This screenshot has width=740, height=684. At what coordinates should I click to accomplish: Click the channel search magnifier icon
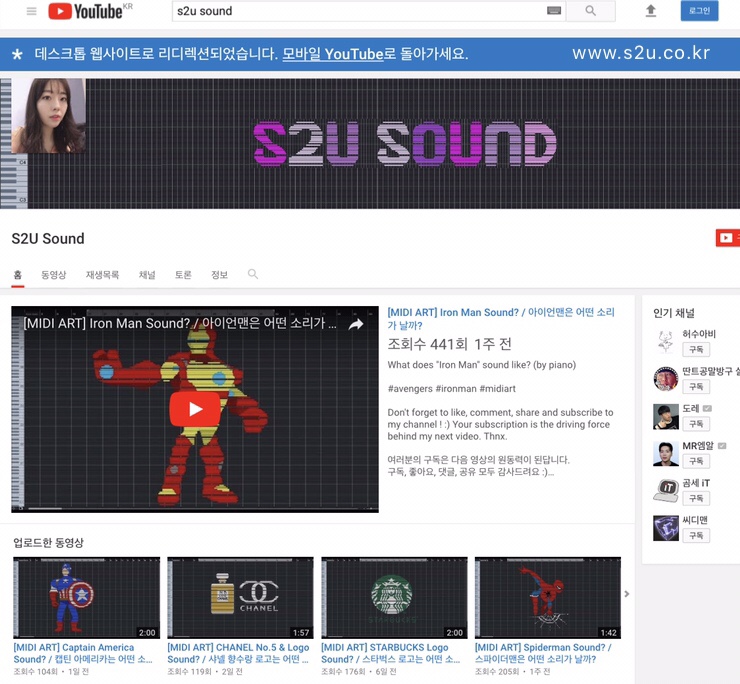253,274
